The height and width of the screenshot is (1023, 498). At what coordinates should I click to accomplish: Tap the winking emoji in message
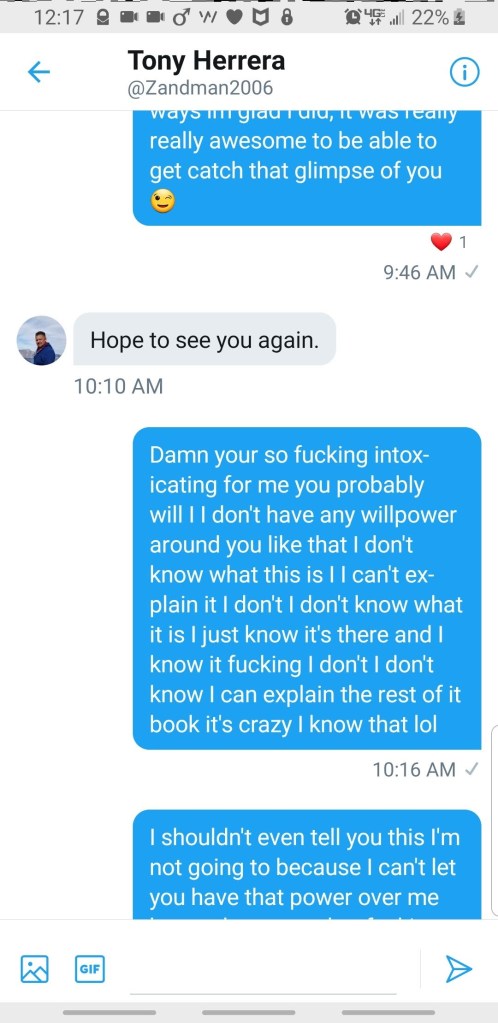[x=163, y=203]
